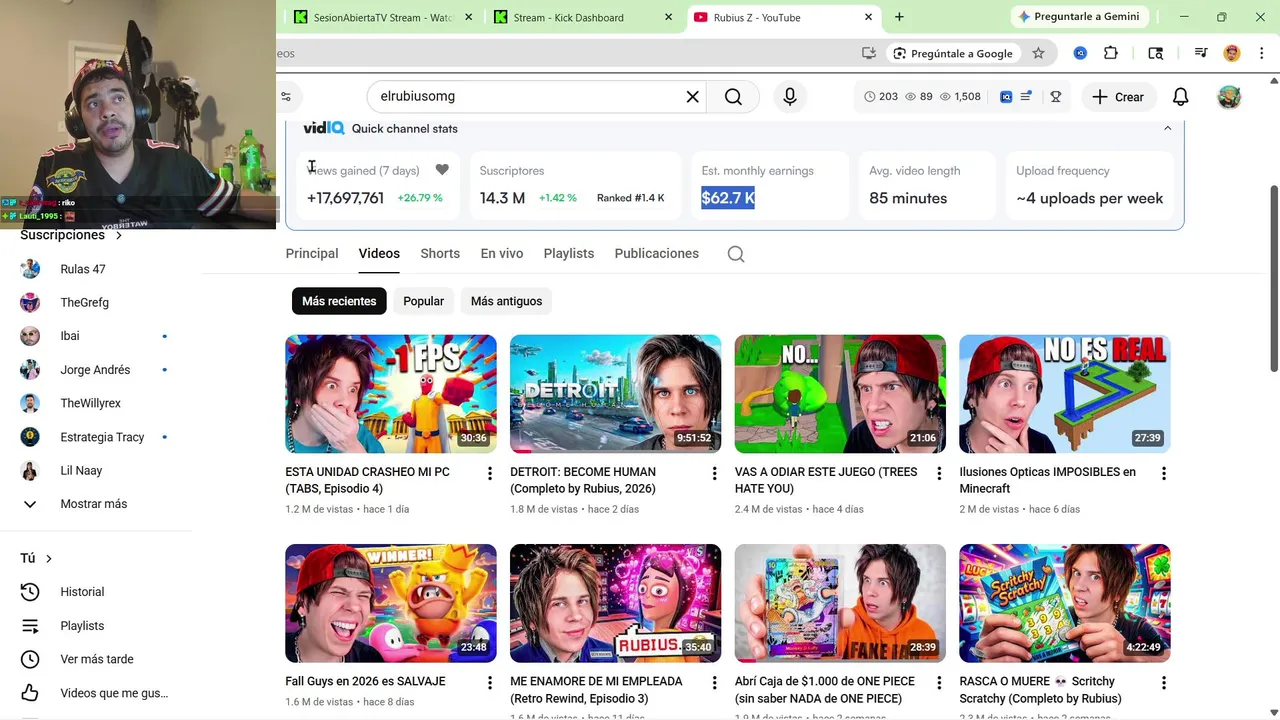This screenshot has width=1280, height=720.
Task: Click the Crear button
Action: pyautogui.click(x=1118, y=97)
